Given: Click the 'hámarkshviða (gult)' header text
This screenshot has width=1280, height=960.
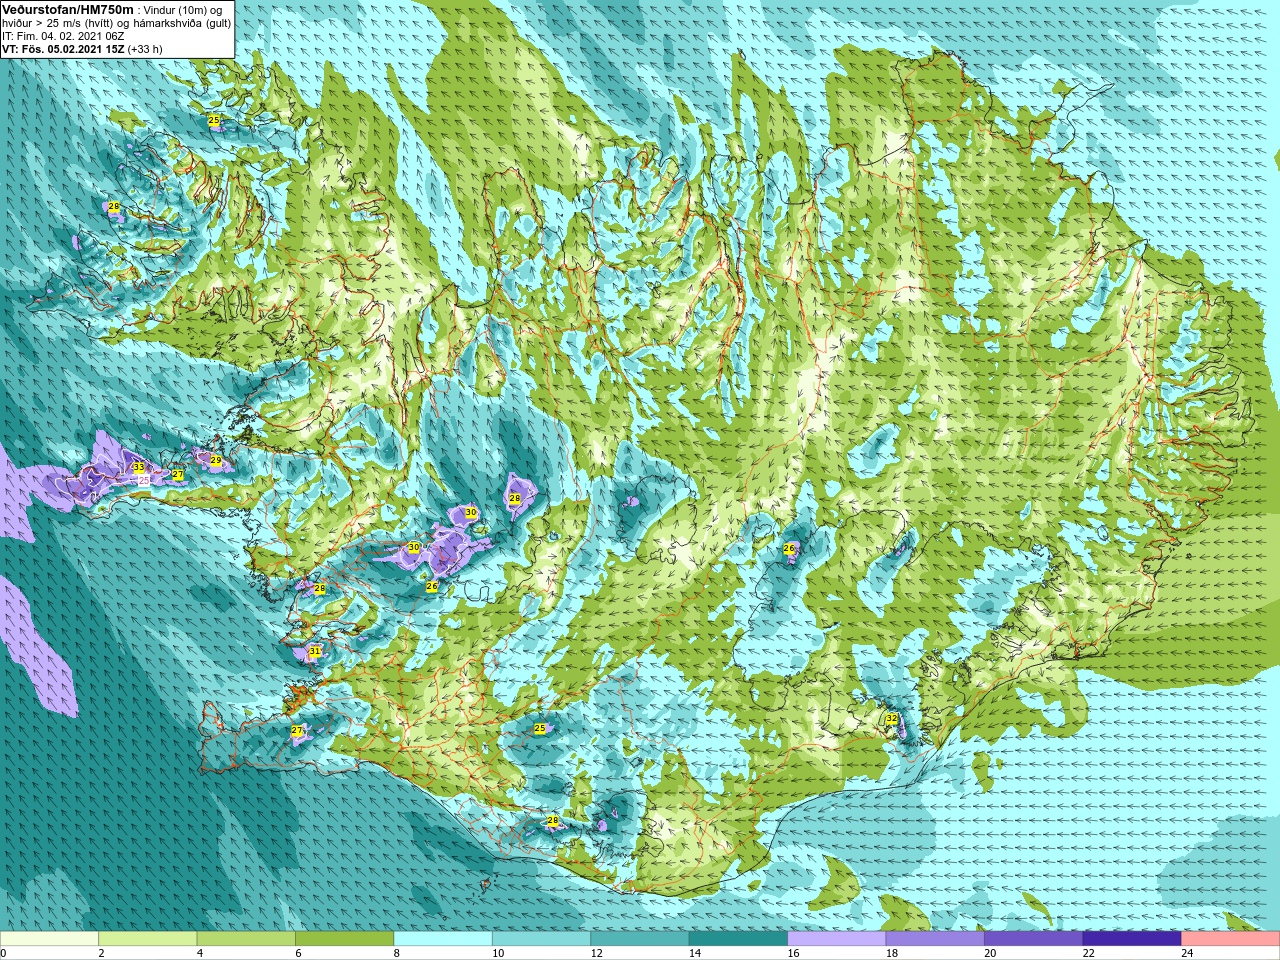Looking at the screenshot, I should 180,23.
